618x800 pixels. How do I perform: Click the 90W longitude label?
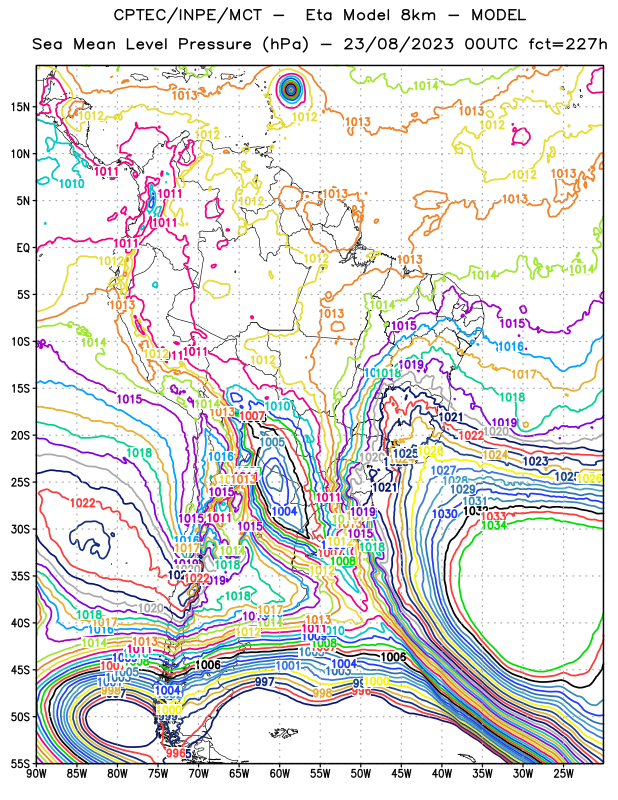[36, 774]
